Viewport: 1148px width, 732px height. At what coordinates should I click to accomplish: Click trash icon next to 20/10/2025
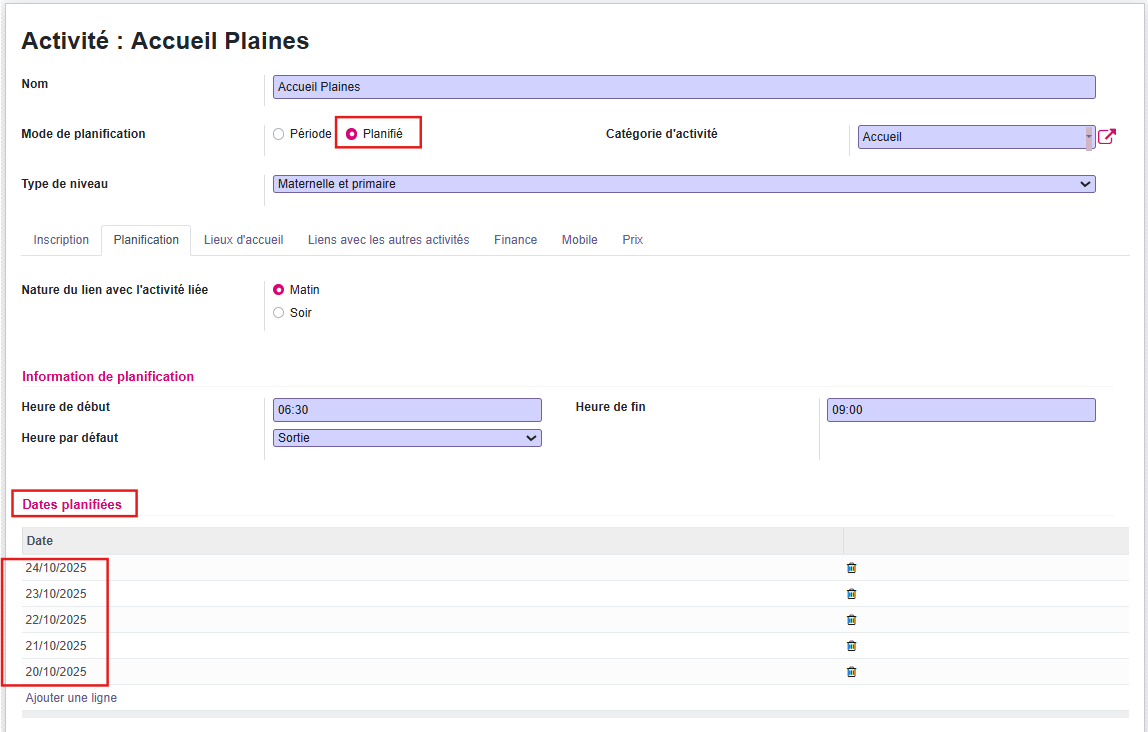851,672
